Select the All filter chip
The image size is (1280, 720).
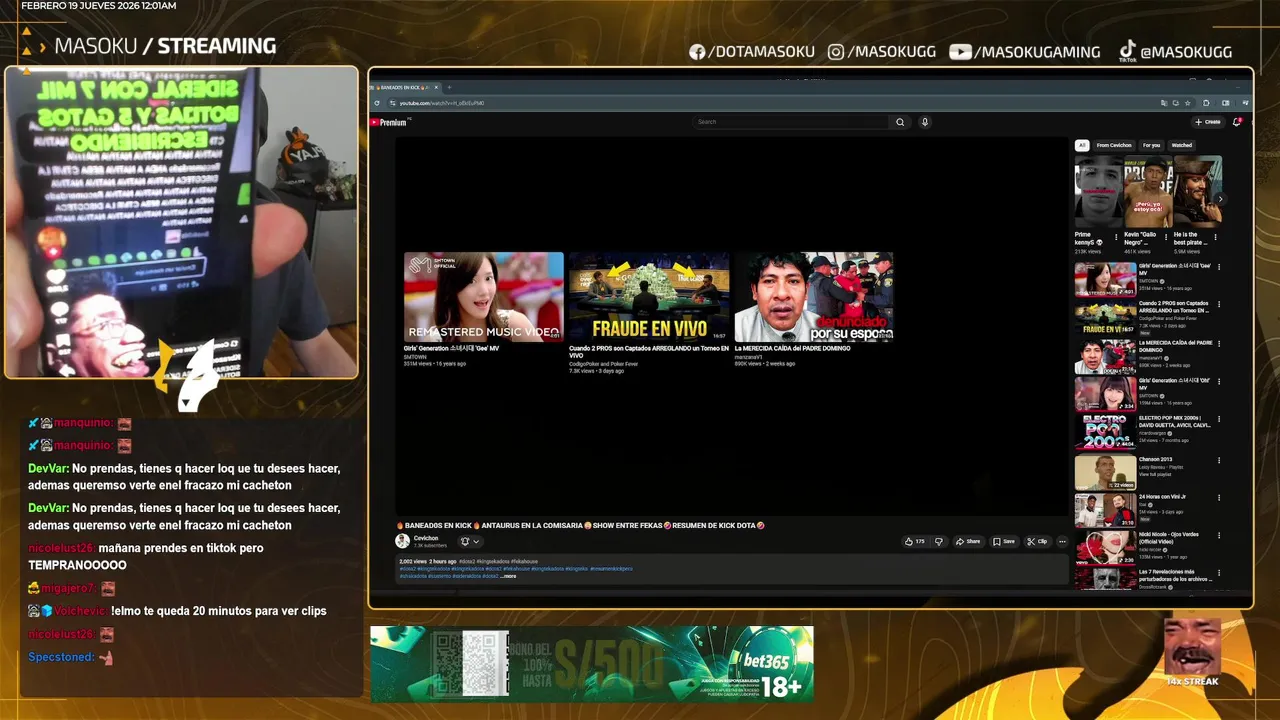pyautogui.click(x=1081, y=145)
